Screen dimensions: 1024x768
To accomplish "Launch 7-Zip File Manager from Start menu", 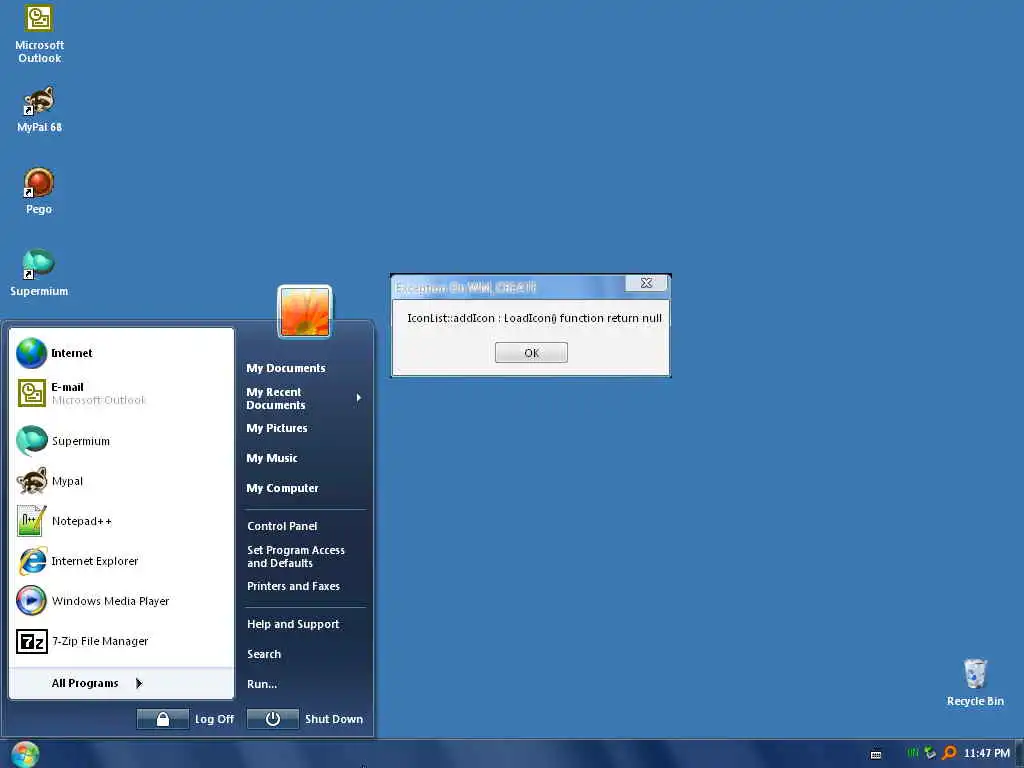I will 121,641.
